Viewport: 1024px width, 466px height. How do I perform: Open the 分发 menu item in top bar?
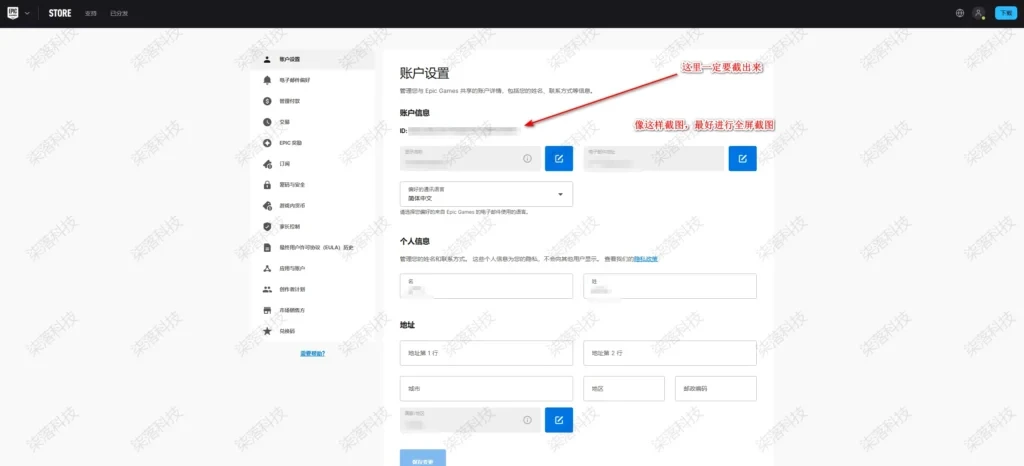[x=119, y=13]
